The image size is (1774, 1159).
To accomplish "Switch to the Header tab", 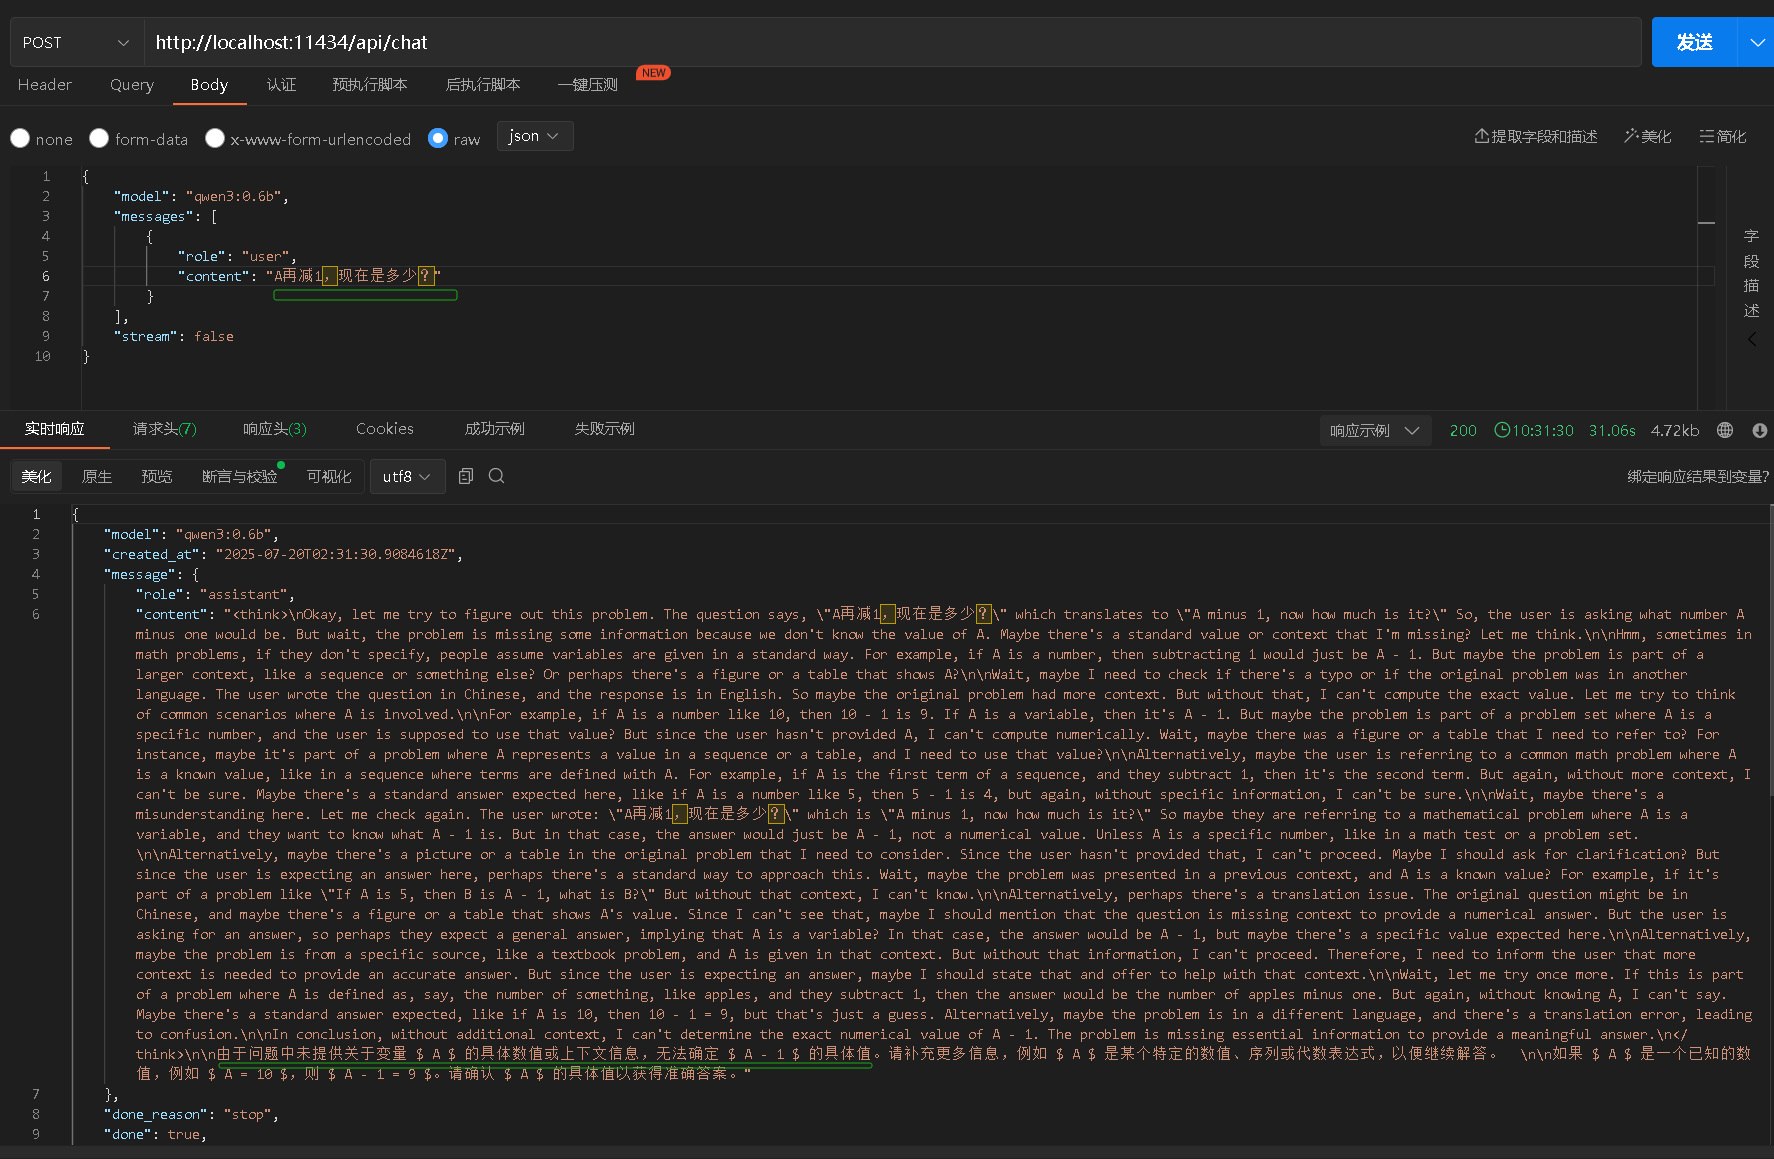I will [45, 85].
